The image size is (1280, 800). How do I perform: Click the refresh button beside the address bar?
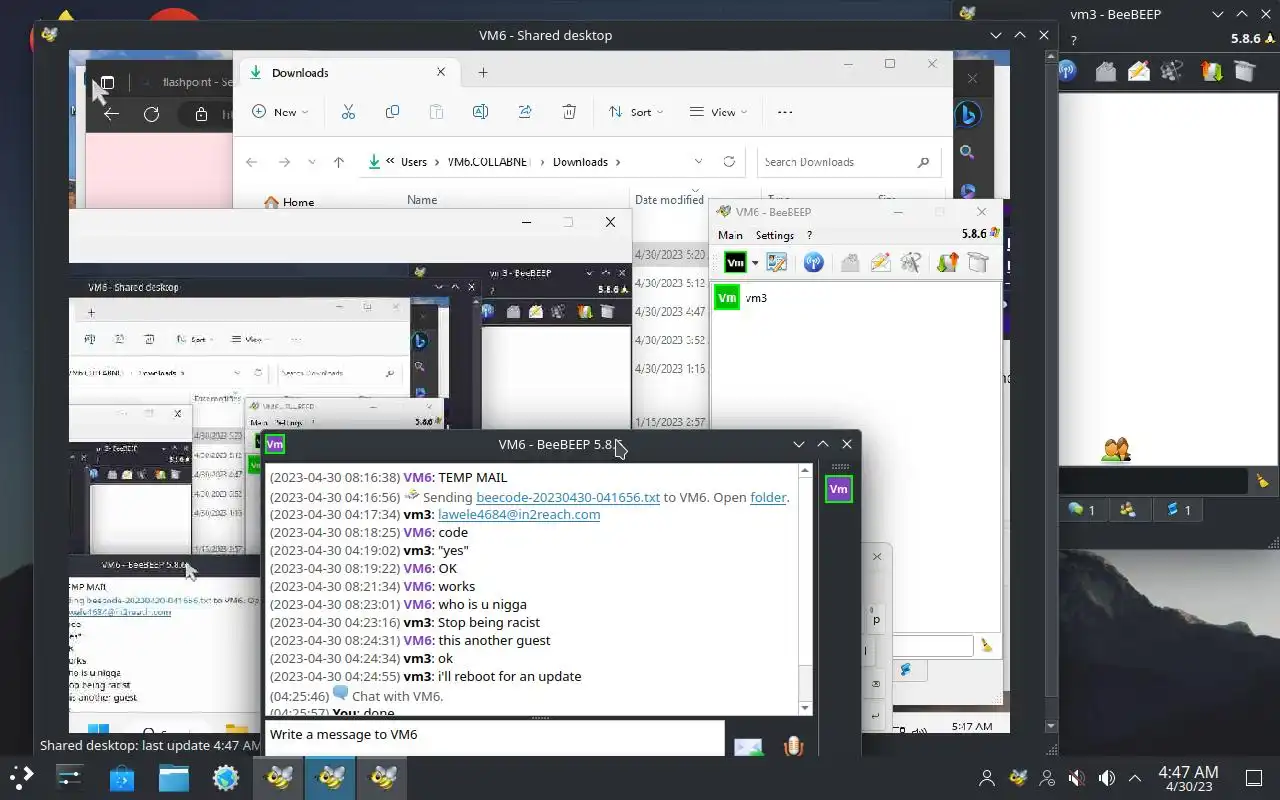(729, 162)
